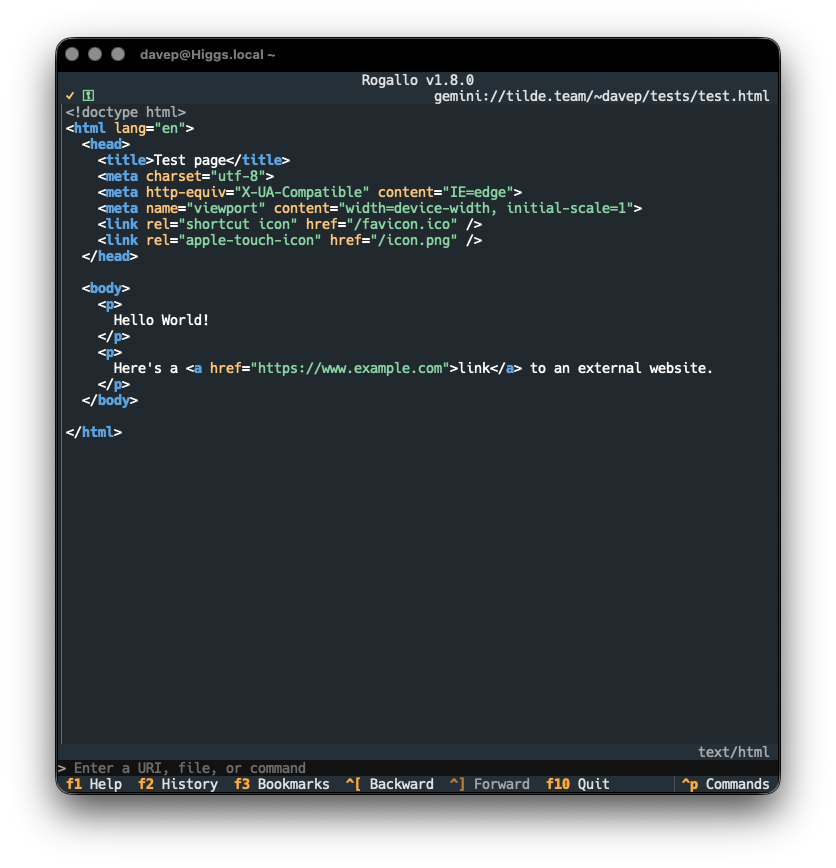
Task: Quit Rogallo using the f10 footer key
Action: 577,784
